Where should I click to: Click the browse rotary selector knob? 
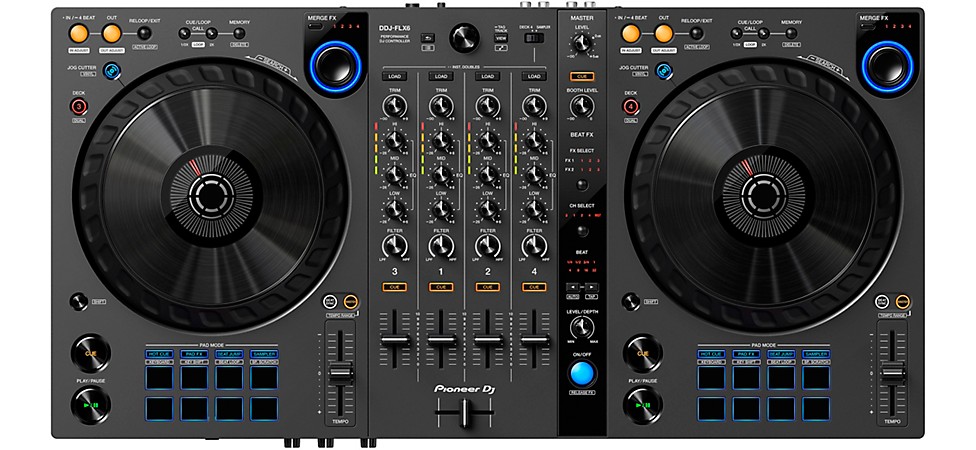464,38
